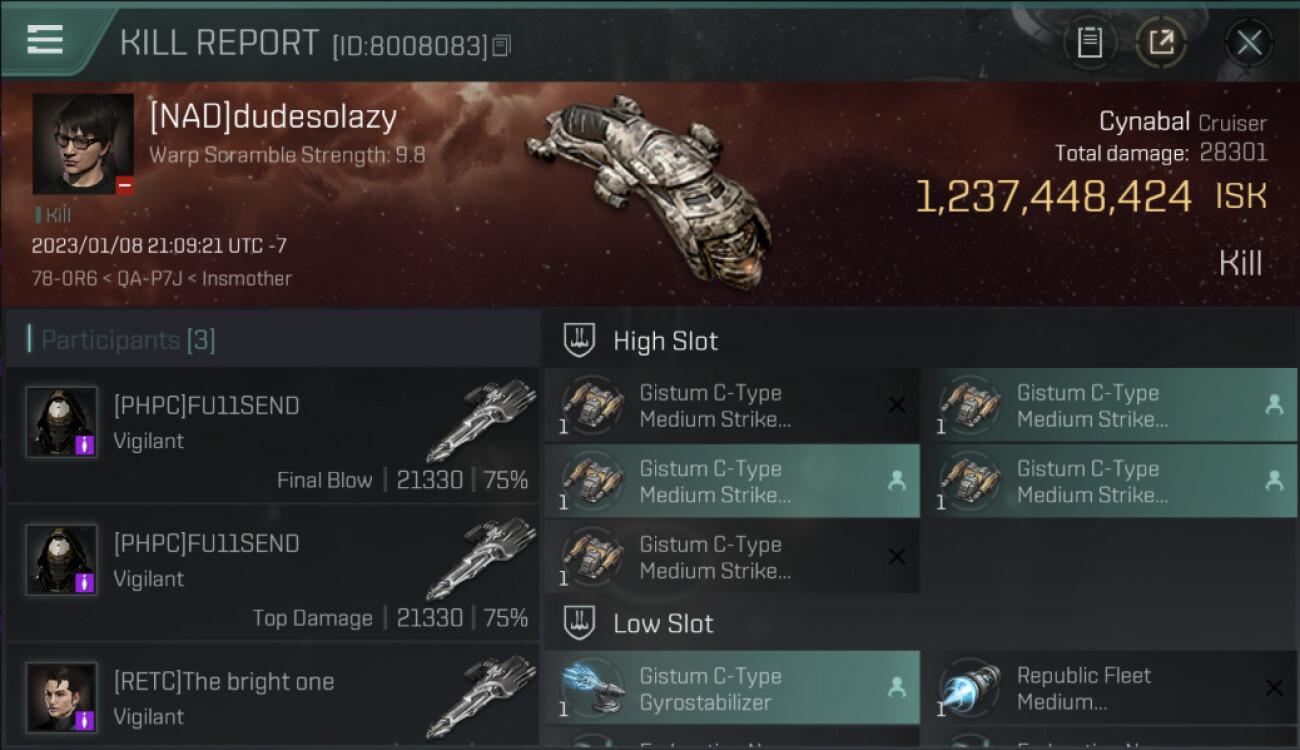This screenshot has width=1300, height=750.
Task: Open FU11SEND Top Damage participant entry
Action: point(272,572)
